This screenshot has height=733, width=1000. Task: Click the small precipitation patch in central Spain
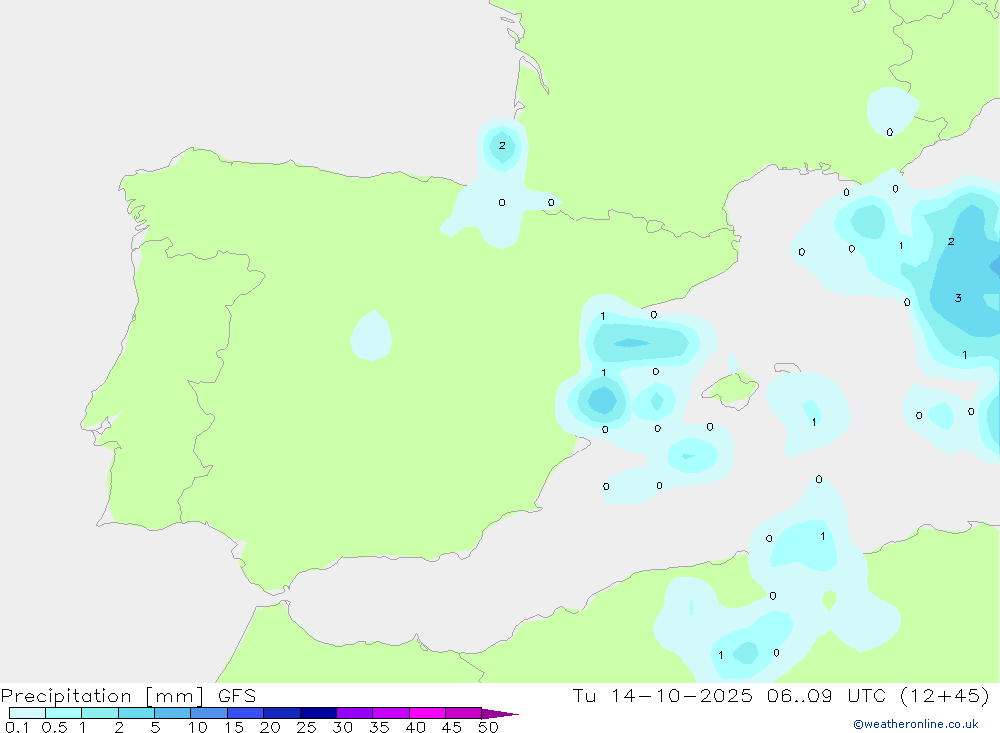[371, 336]
